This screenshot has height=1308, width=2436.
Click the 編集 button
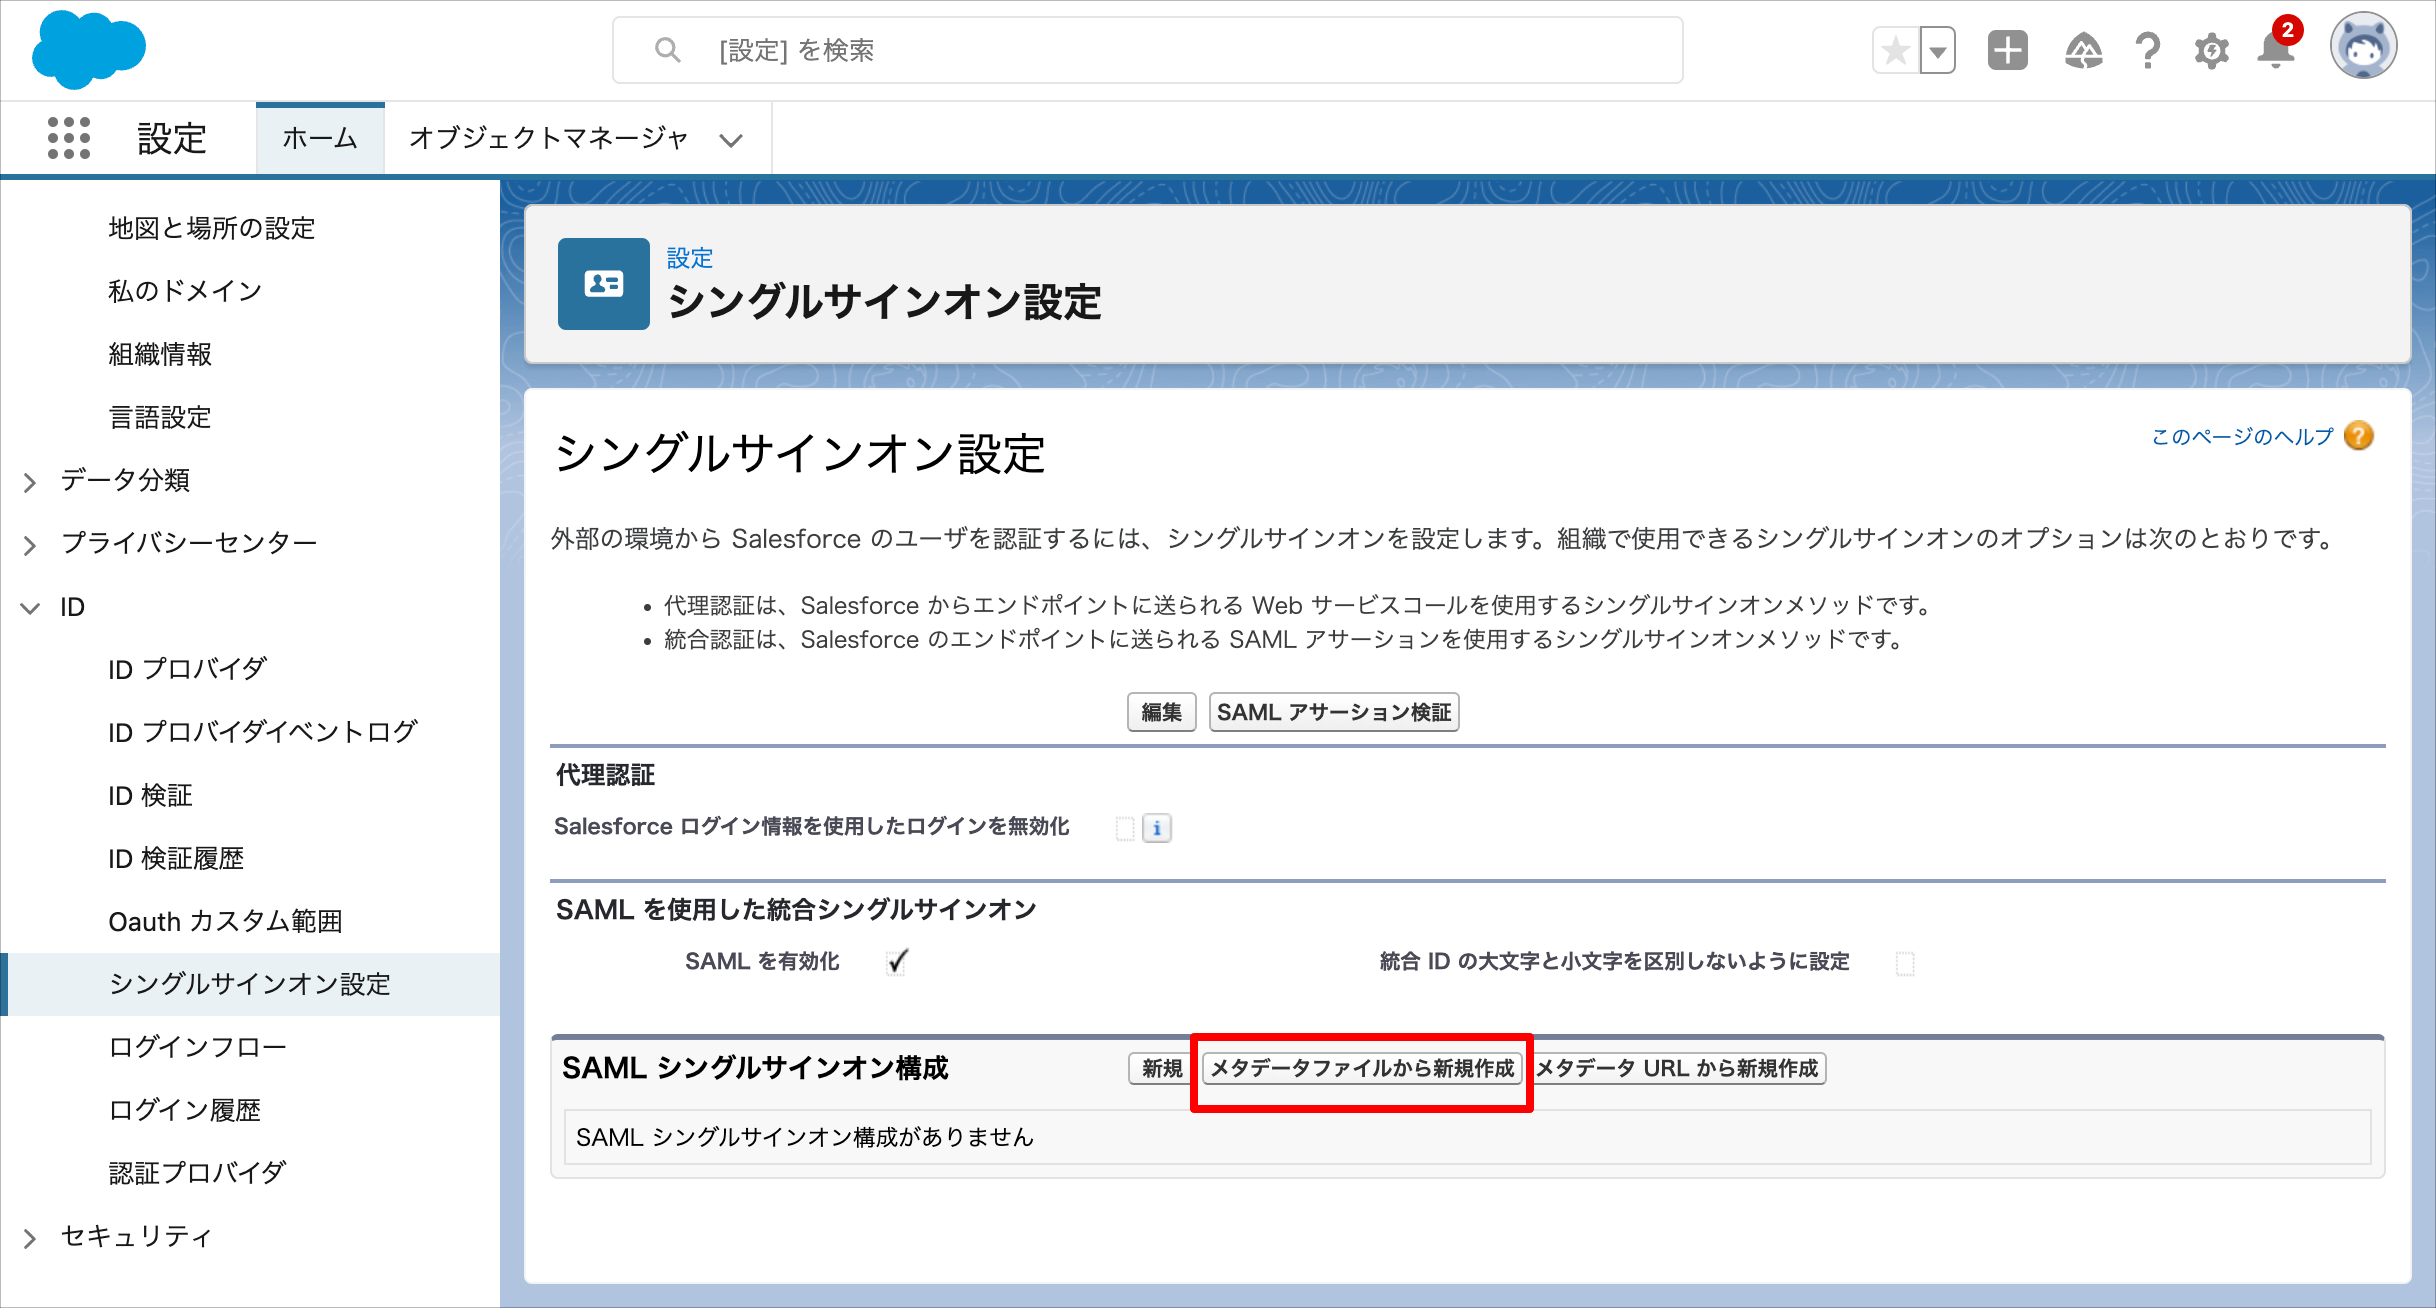[x=1162, y=712]
